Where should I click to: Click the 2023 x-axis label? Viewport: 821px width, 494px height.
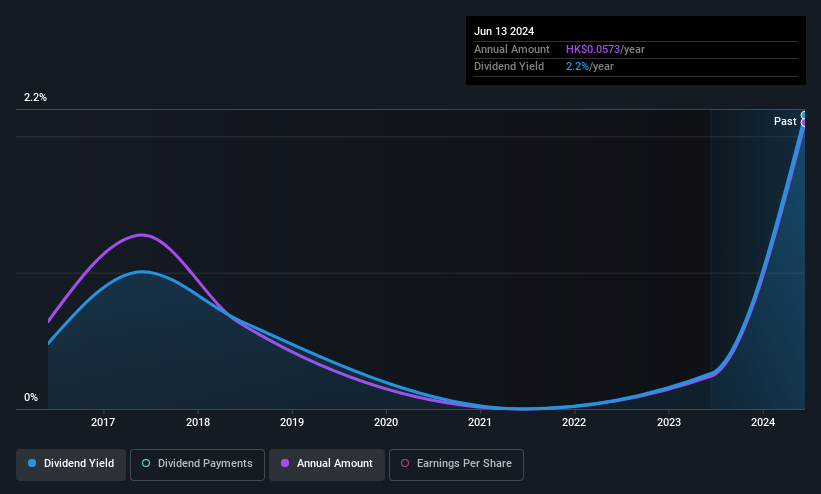tap(669, 422)
